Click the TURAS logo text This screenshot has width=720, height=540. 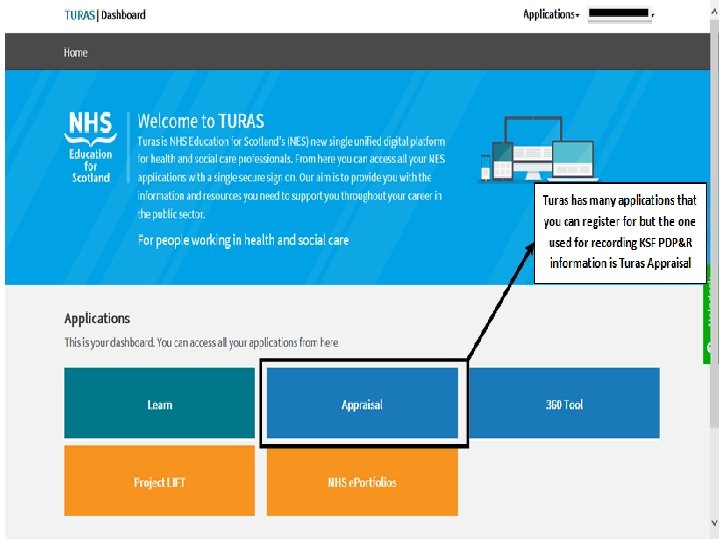pos(79,15)
